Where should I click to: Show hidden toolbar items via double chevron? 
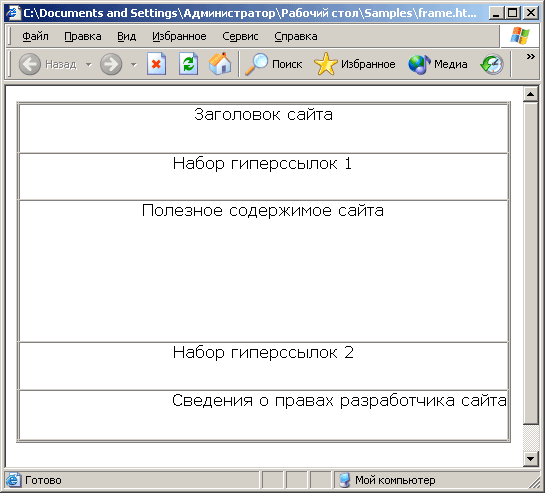click(x=530, y=56)
